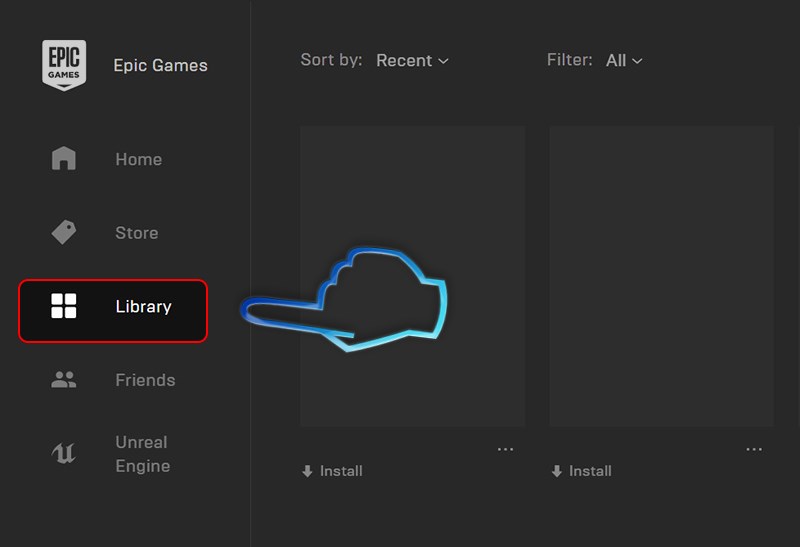Image resolution: width=800 pixels, height=547 pixels.
Task: Open the Sort by Recent dropdown
Action: tap(412, 61)
